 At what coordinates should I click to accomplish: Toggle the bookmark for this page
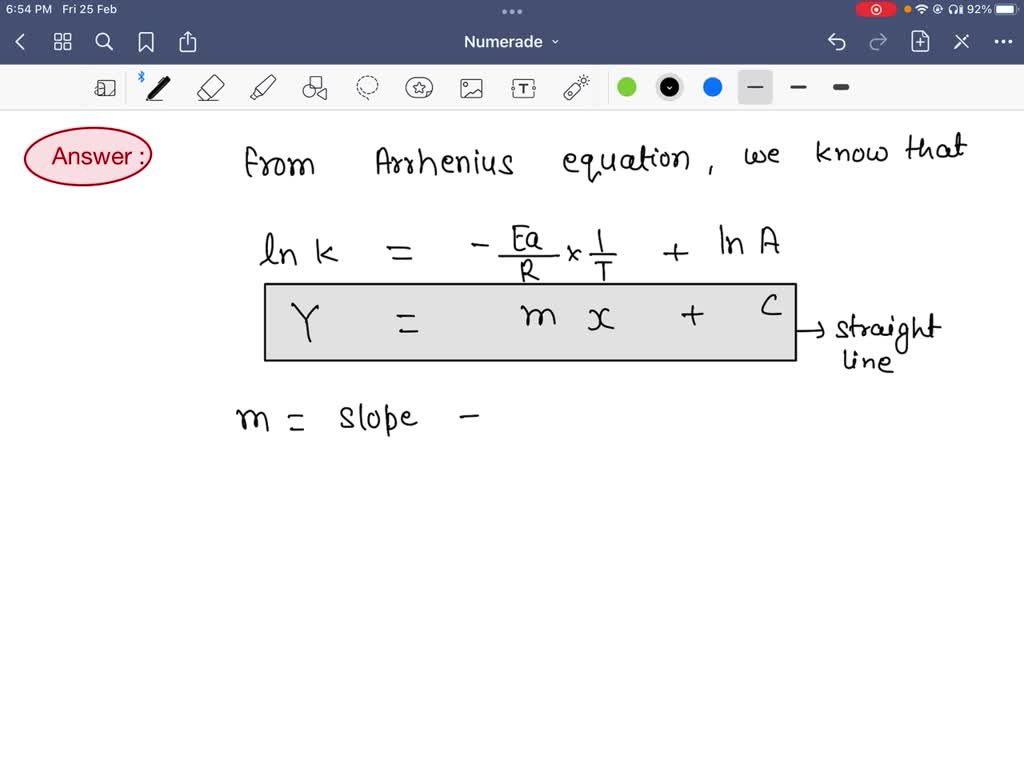point(146,42)
